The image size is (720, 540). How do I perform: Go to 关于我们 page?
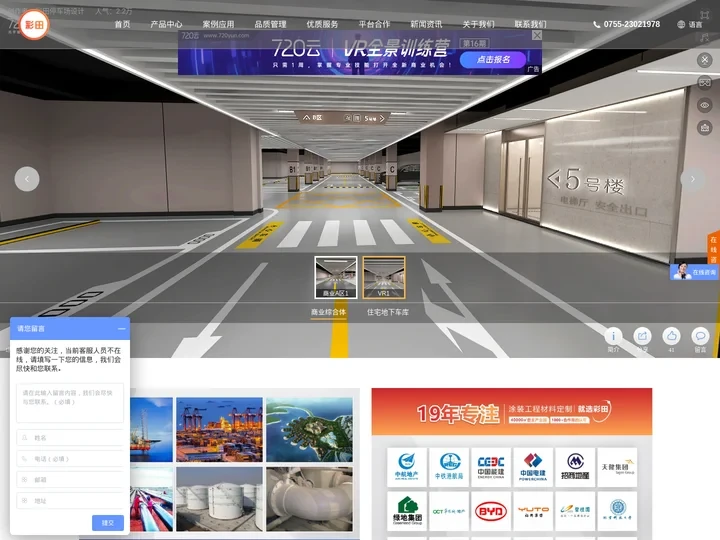point(478,24)
